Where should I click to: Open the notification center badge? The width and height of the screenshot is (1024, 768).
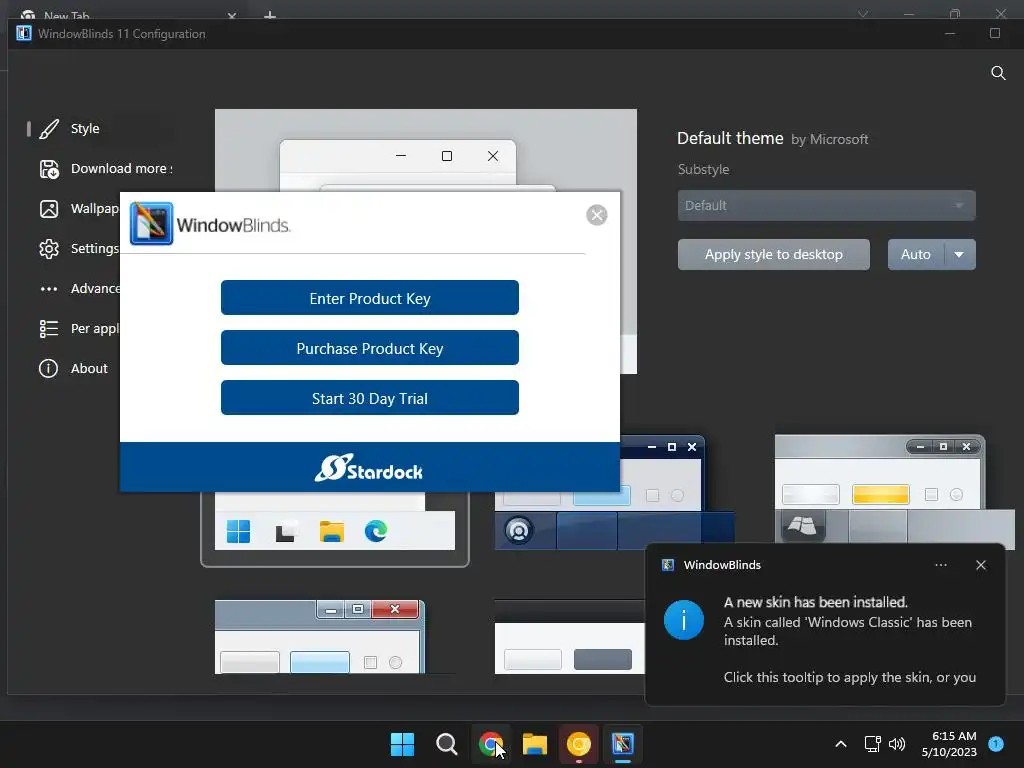[x=996, y=744]
